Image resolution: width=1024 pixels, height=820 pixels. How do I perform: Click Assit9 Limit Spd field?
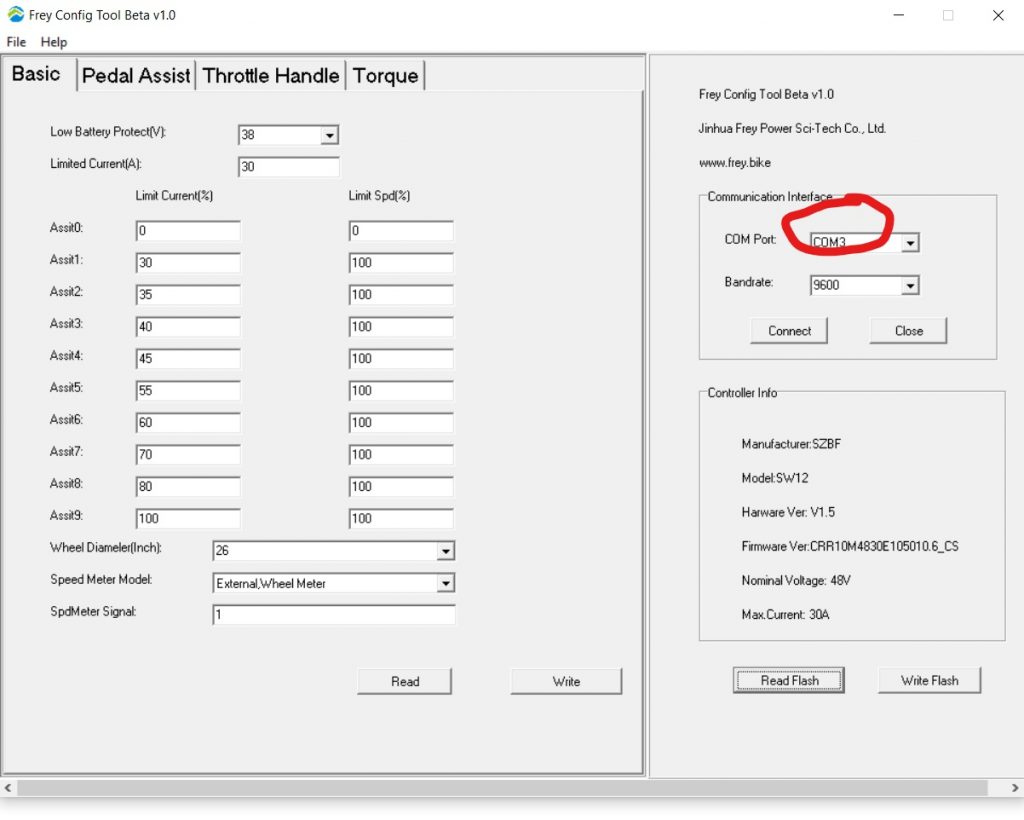coord(401,518)
